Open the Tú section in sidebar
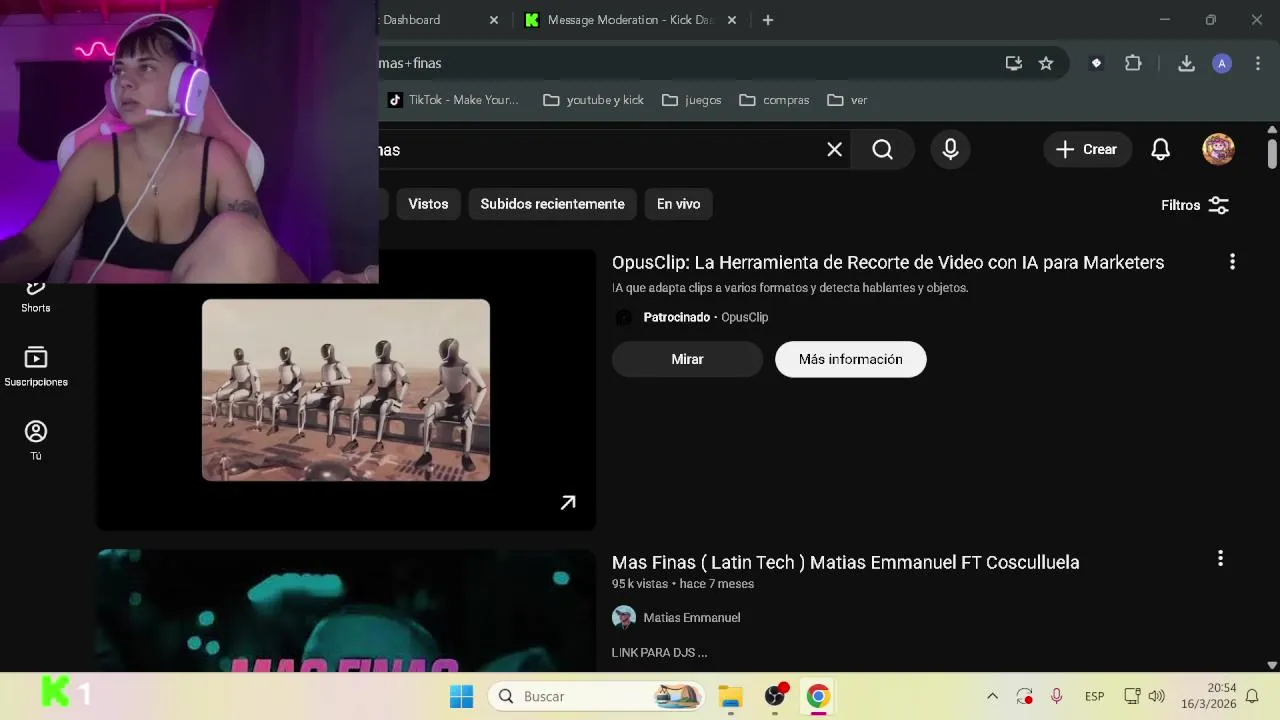This screenshot has width=1280, height=720. pos(36,441)
